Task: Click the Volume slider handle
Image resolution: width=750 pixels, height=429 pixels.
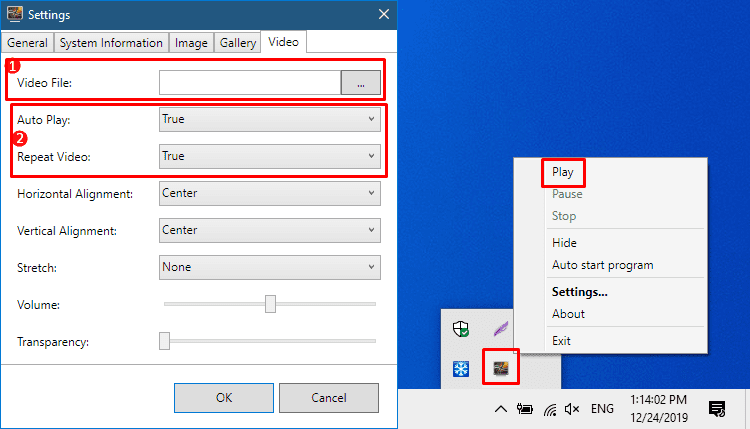Action: (270, 304)
